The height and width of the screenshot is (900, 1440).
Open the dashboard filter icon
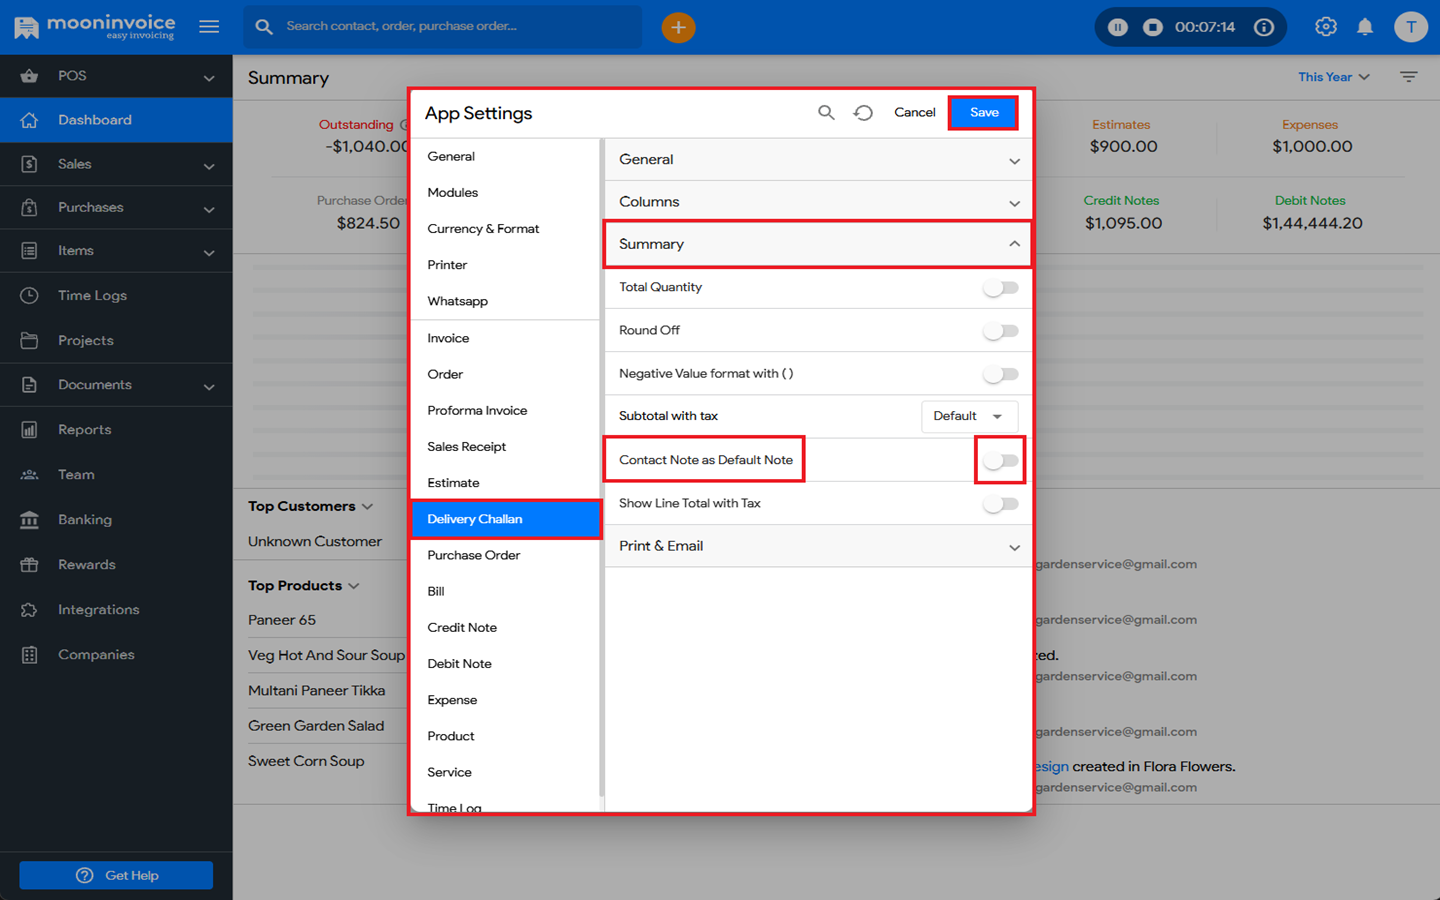(1408, 77)
